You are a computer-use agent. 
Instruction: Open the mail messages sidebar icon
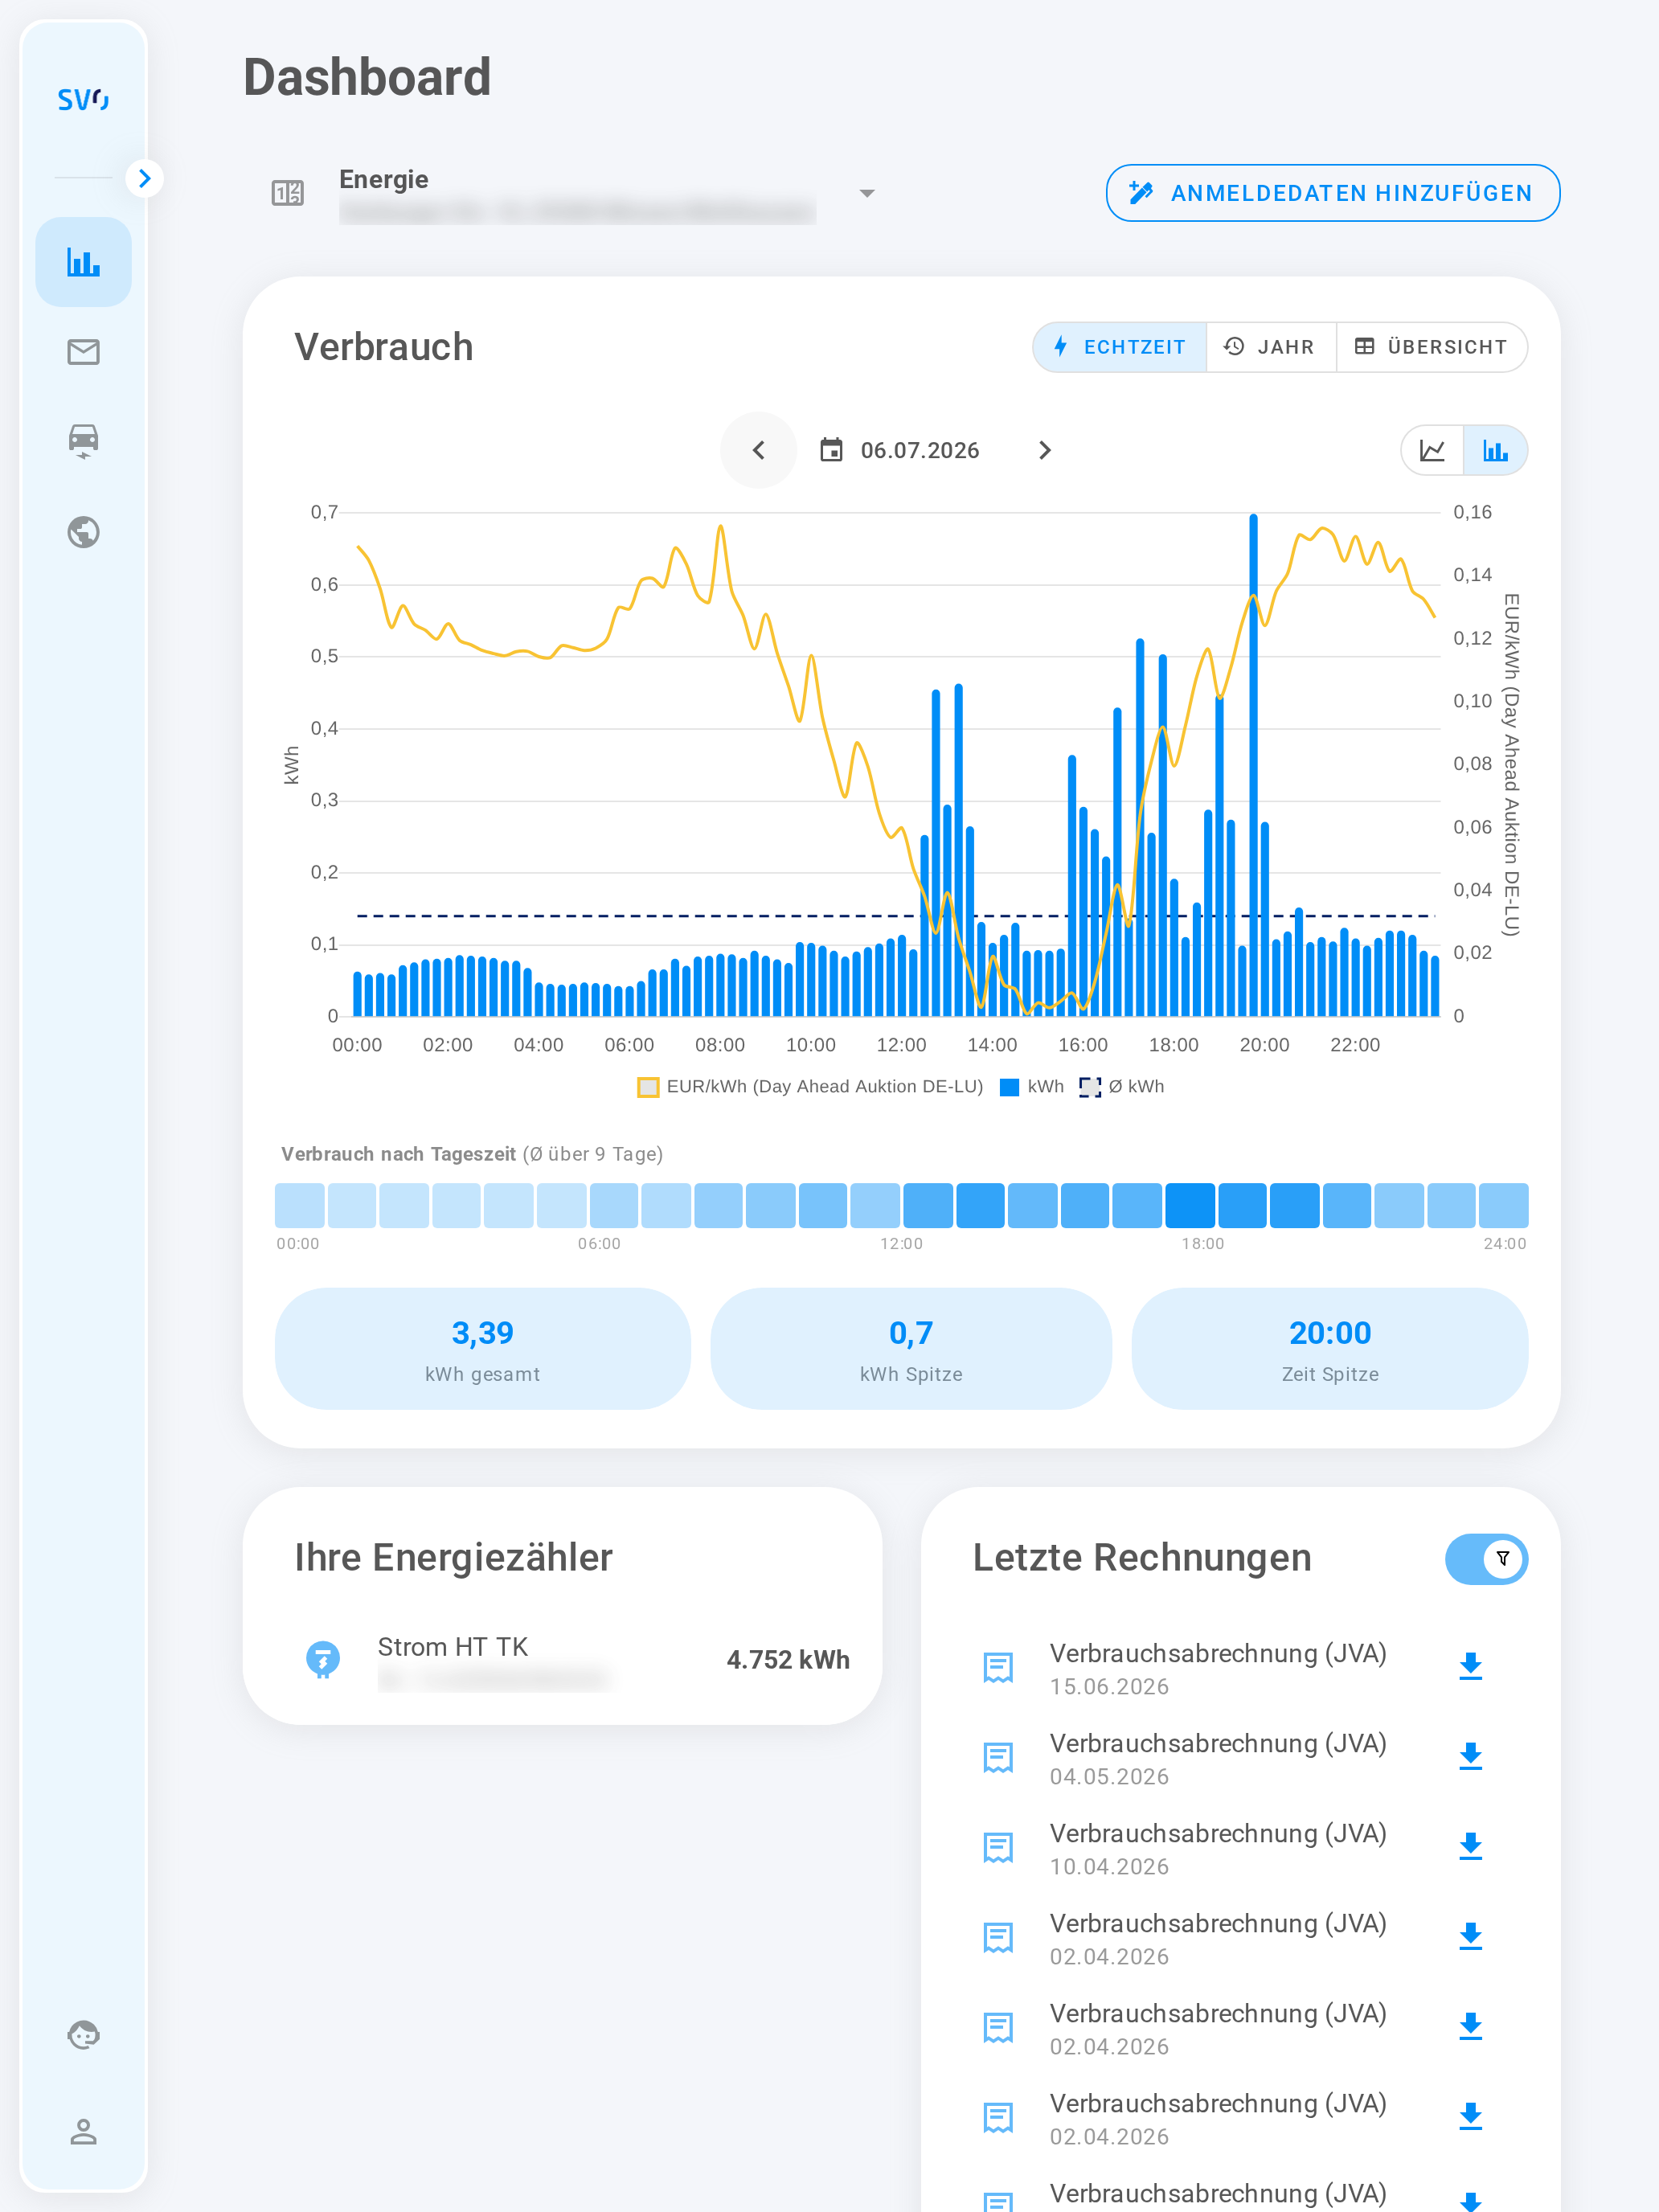84,352
